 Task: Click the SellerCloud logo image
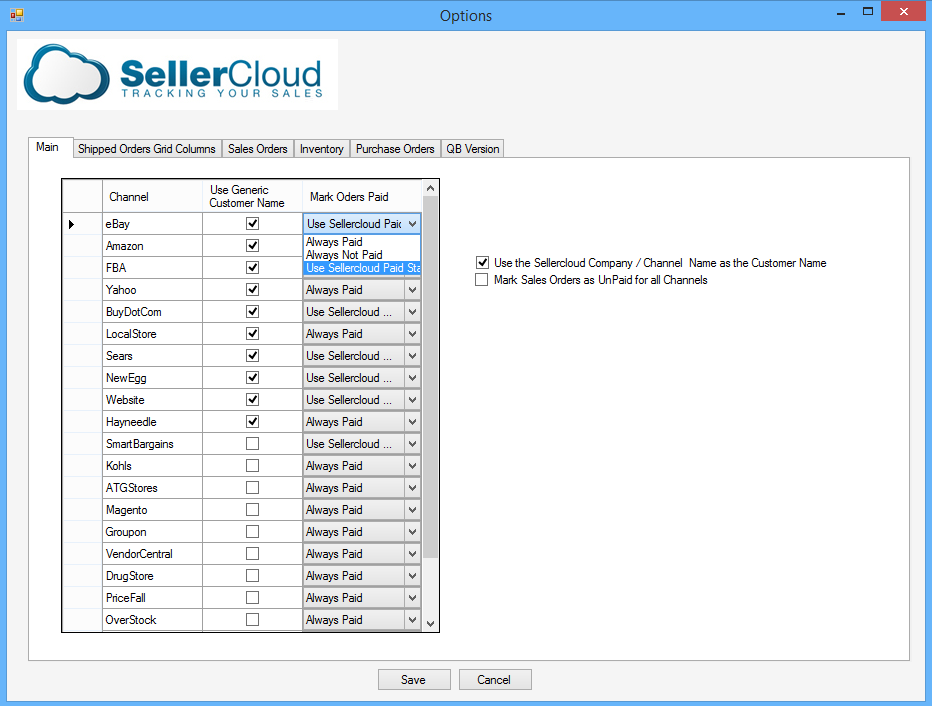point(177,73)
